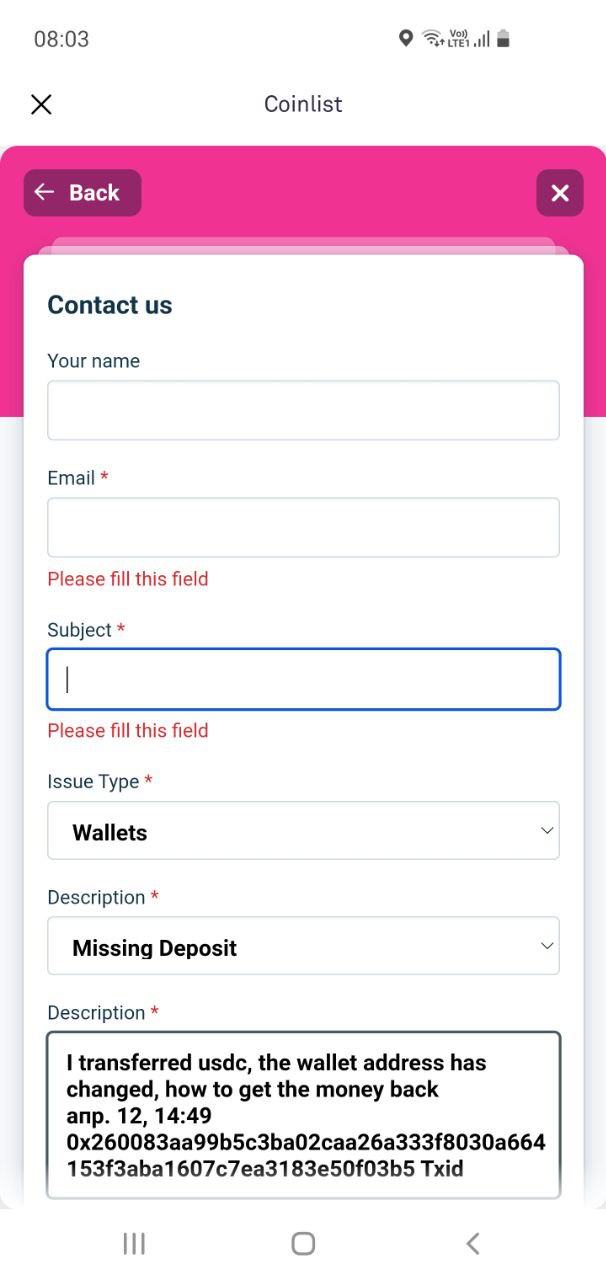Focus the Email input field
Screen dimensions: 606x1280
pos(303,527)
